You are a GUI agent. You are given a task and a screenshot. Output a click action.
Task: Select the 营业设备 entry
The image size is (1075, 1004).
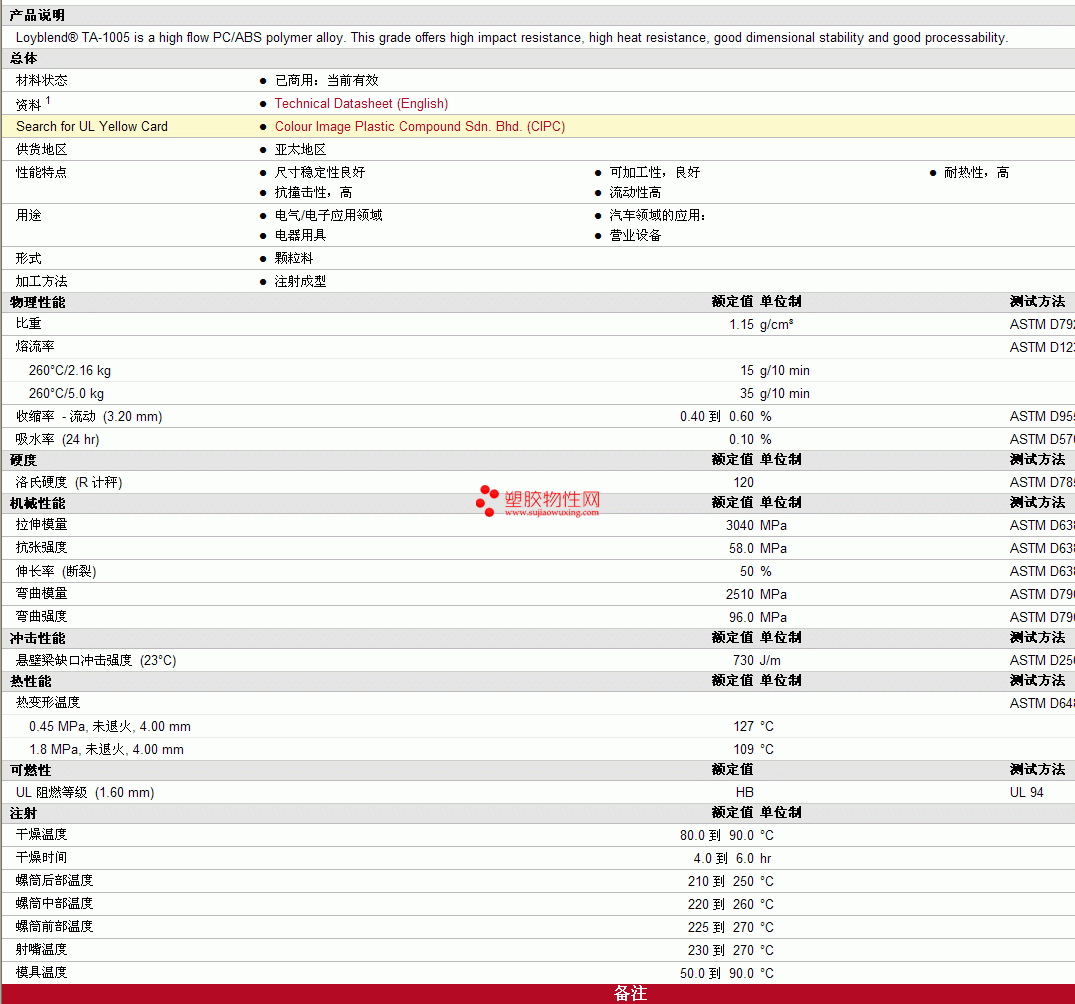tap(636, 236)
